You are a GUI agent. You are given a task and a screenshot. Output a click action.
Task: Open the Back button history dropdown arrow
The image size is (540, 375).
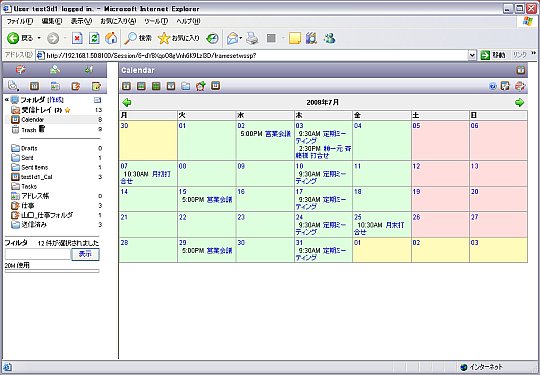point(39,38)
